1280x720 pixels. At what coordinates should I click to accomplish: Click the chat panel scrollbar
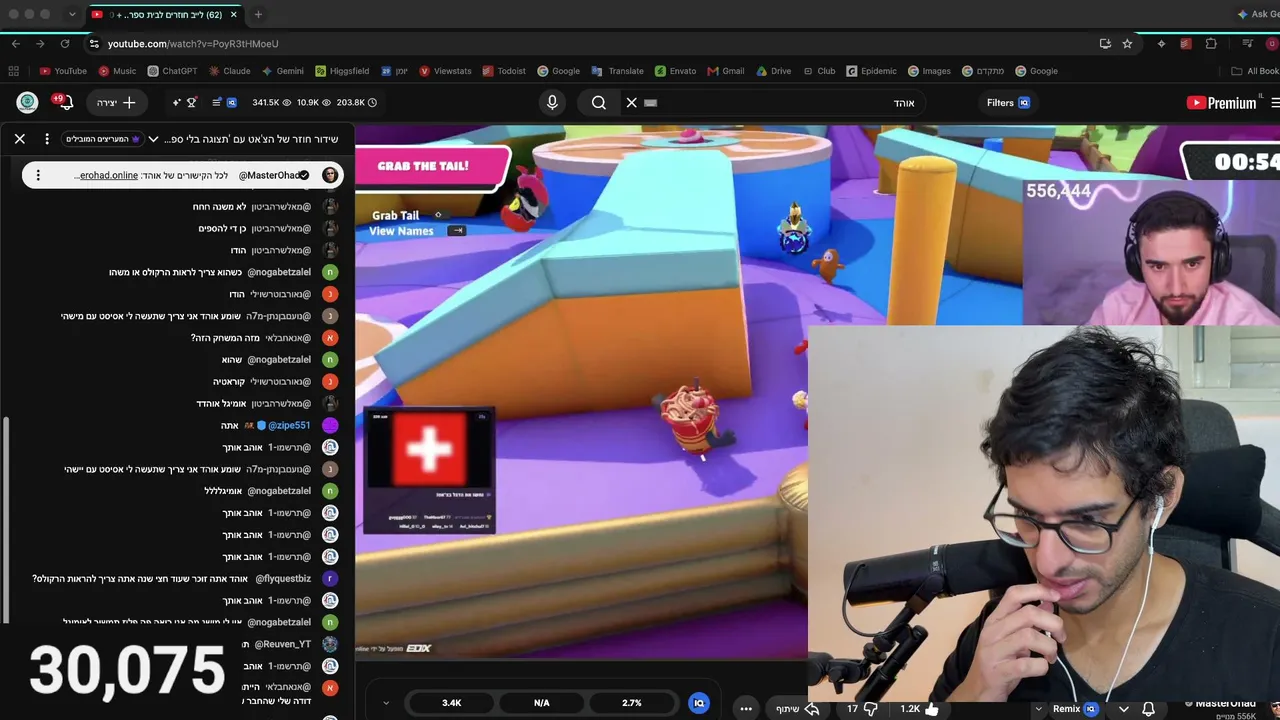tap(6, 520)
